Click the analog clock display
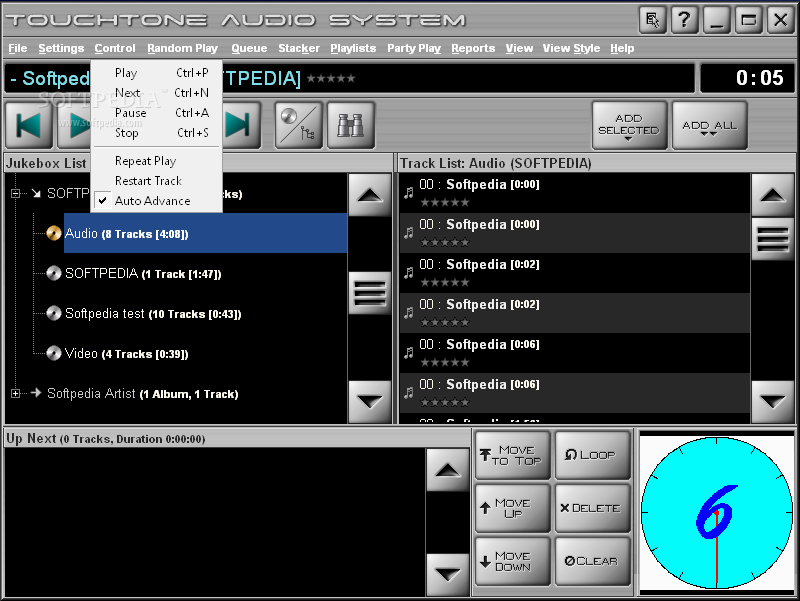Screen dimensions: 800x601 coord(717,512)
